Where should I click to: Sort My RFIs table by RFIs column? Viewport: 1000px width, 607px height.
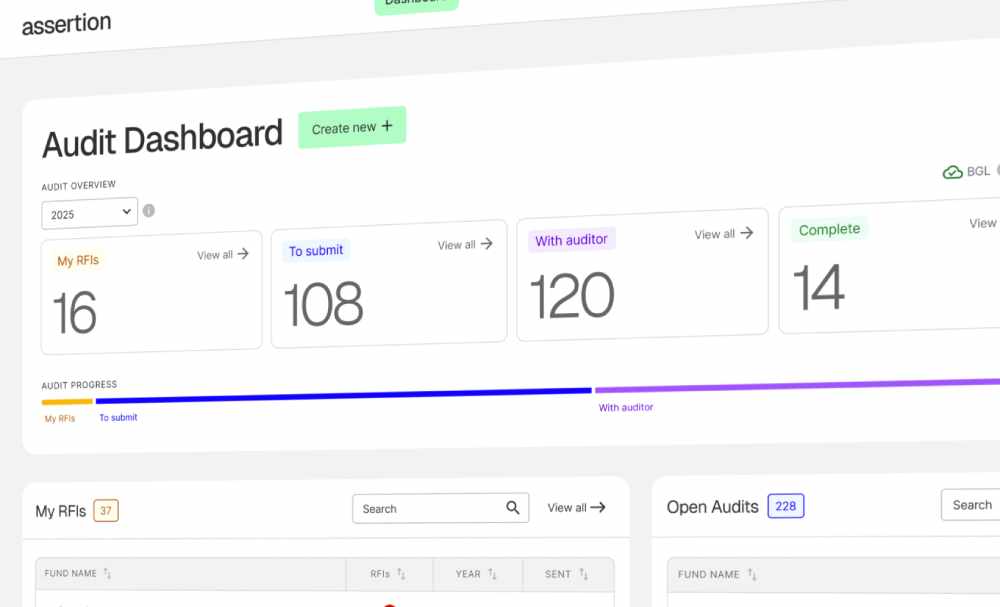388,574
